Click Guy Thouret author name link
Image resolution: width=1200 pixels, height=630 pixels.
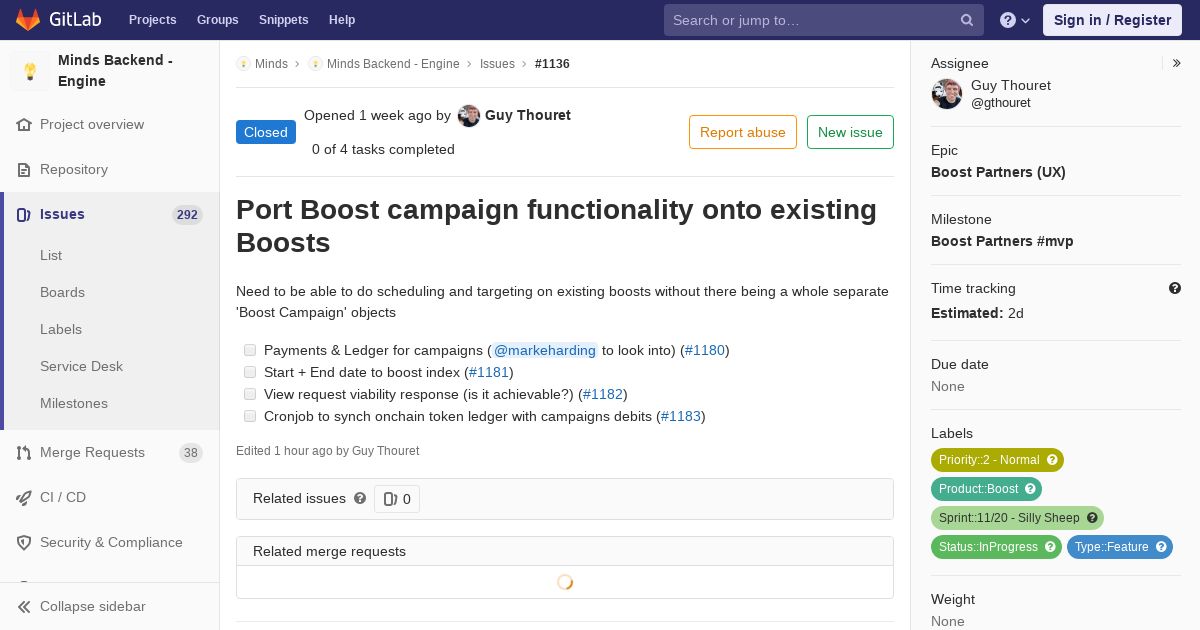528,116
